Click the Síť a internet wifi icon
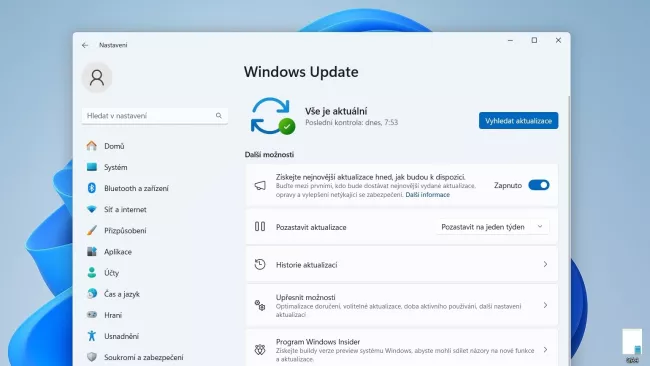Screen dimensions: 650x366 pos(92,209)
